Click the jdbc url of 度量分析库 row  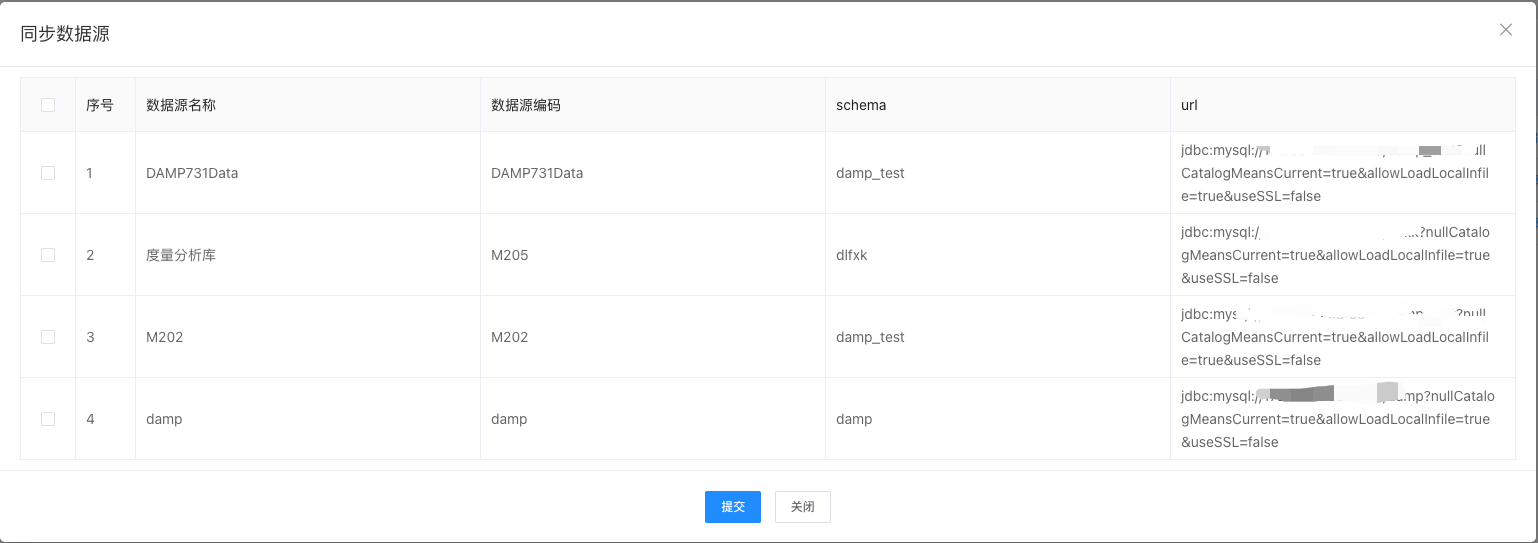(x=1335, y=255)
